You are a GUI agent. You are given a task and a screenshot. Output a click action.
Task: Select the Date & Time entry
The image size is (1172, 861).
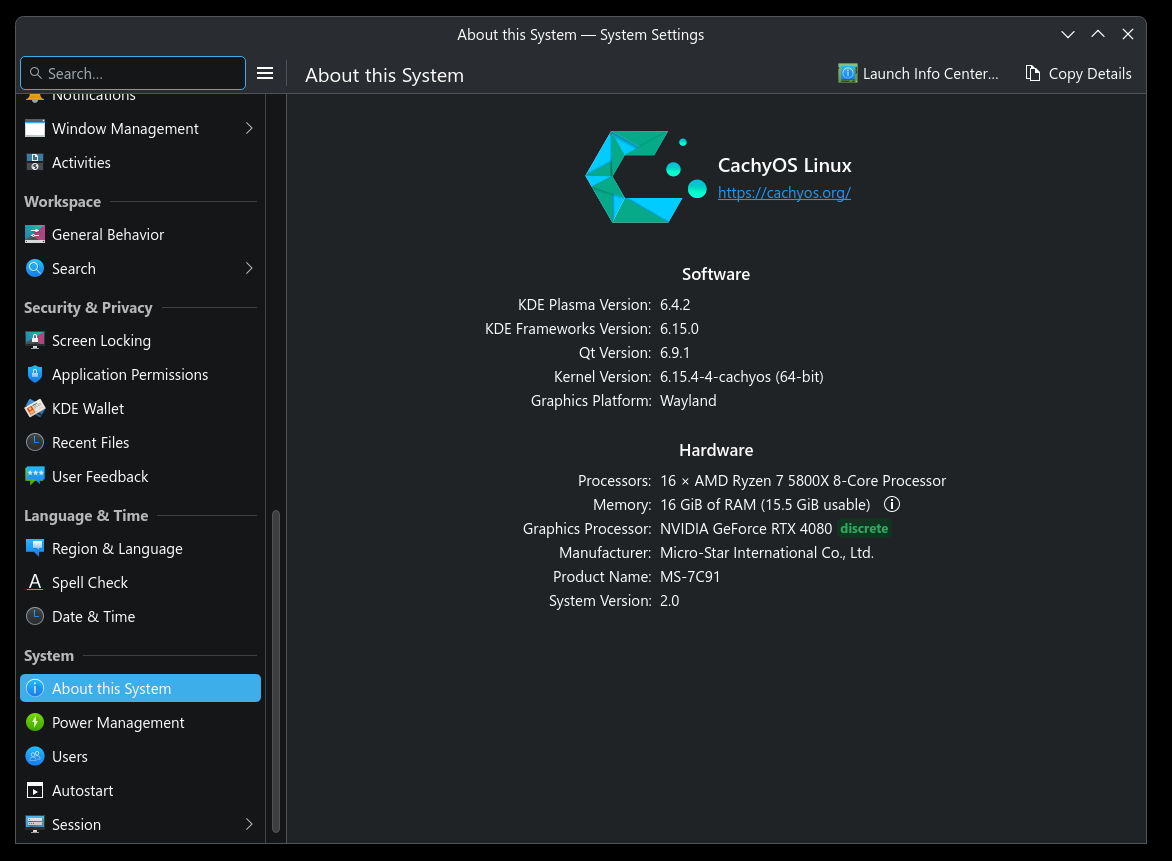(x=141, y=617)
